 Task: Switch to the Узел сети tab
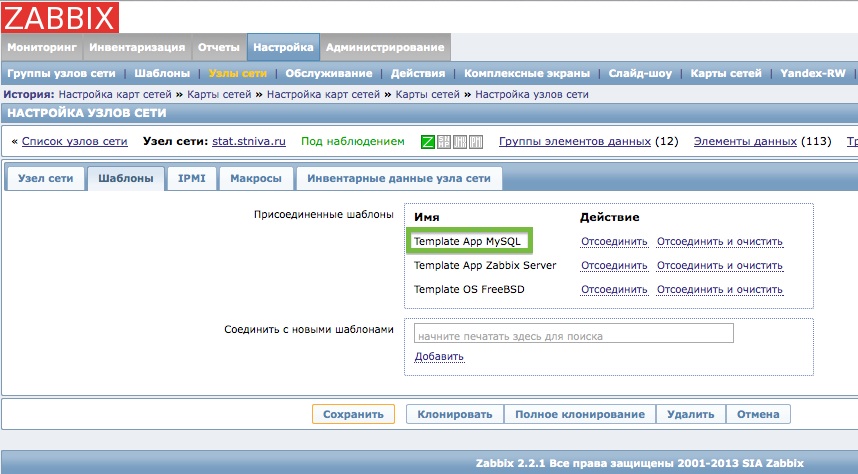pyautogui.click(x=46, y=179)
